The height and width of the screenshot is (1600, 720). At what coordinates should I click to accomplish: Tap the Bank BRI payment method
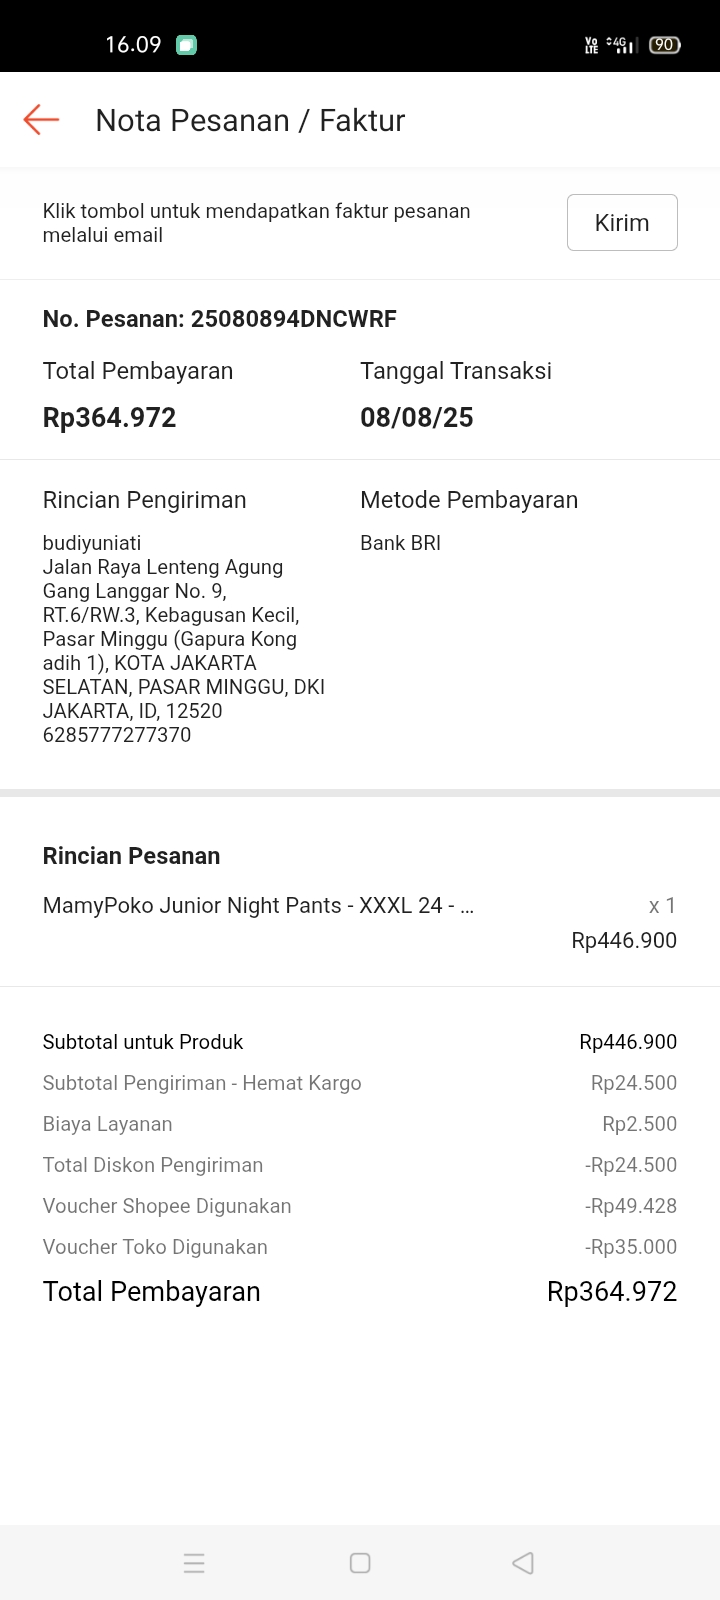[400, 543]
